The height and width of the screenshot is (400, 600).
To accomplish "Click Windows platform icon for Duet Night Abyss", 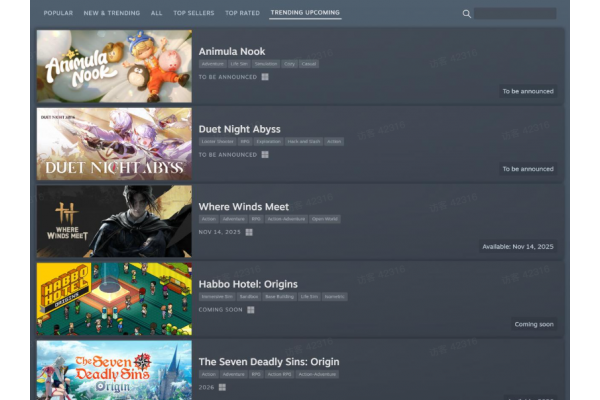I will point(265,155).
